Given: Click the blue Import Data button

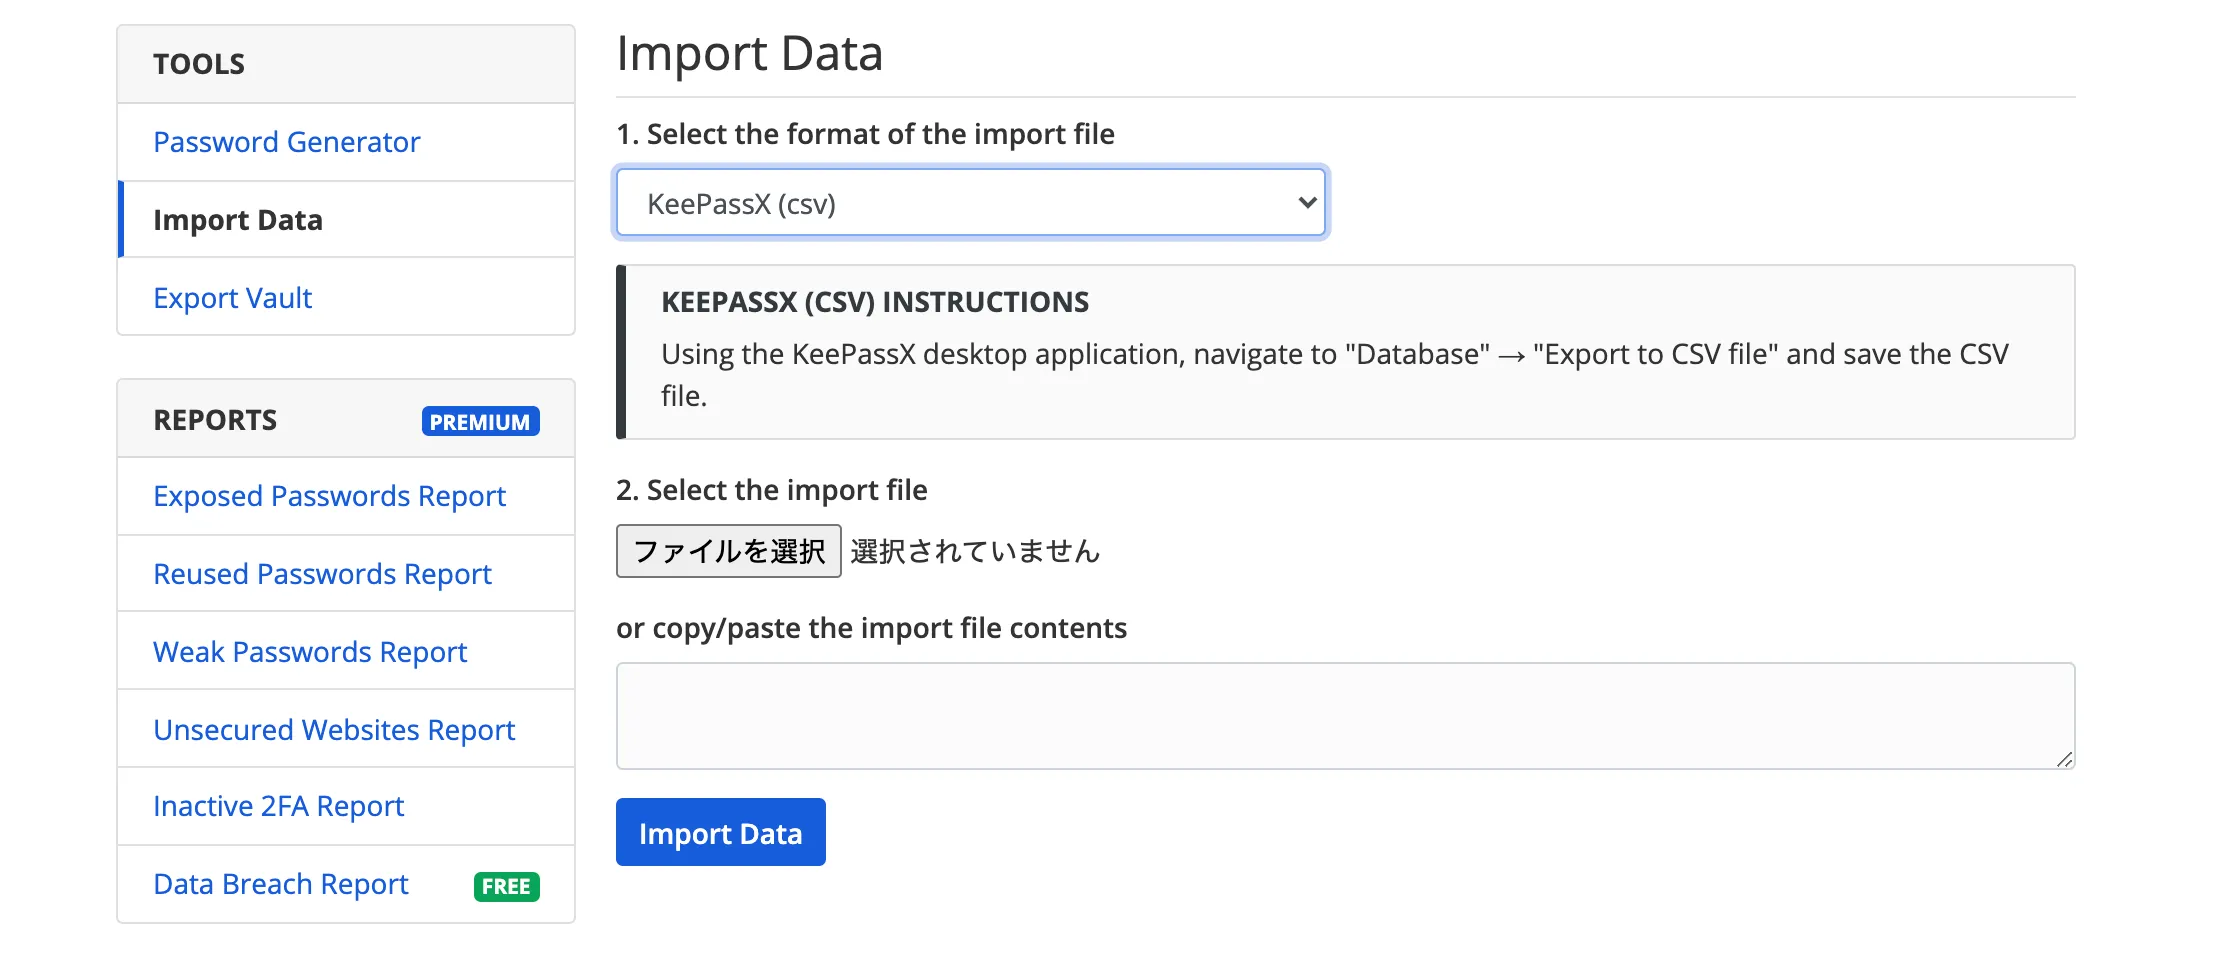Looking at the screenshot, I should [720, 832].
